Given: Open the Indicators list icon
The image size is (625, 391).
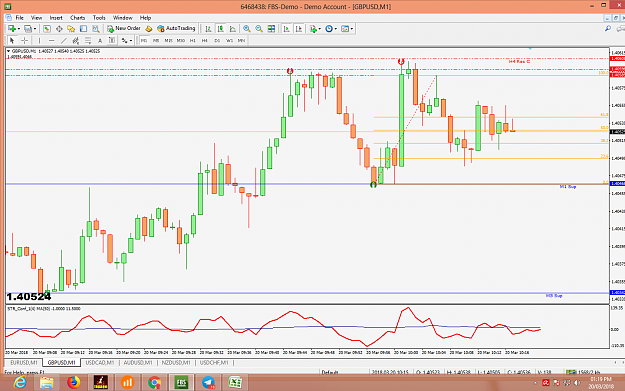Looking at the screenshot, I should (x=313, y=29).
